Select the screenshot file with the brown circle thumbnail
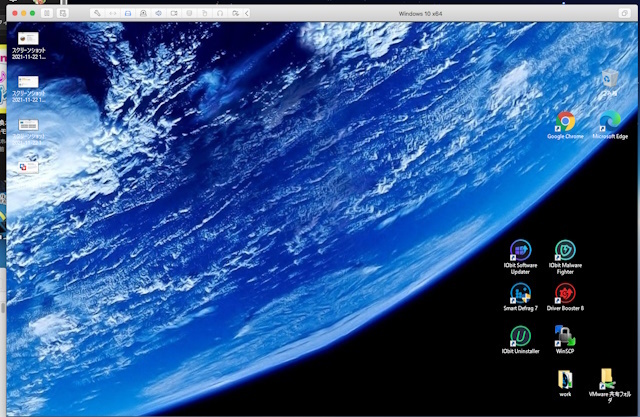 [x=29, y=45]
